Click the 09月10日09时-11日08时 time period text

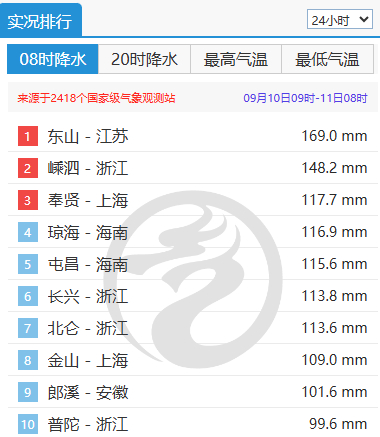(305, 98)
